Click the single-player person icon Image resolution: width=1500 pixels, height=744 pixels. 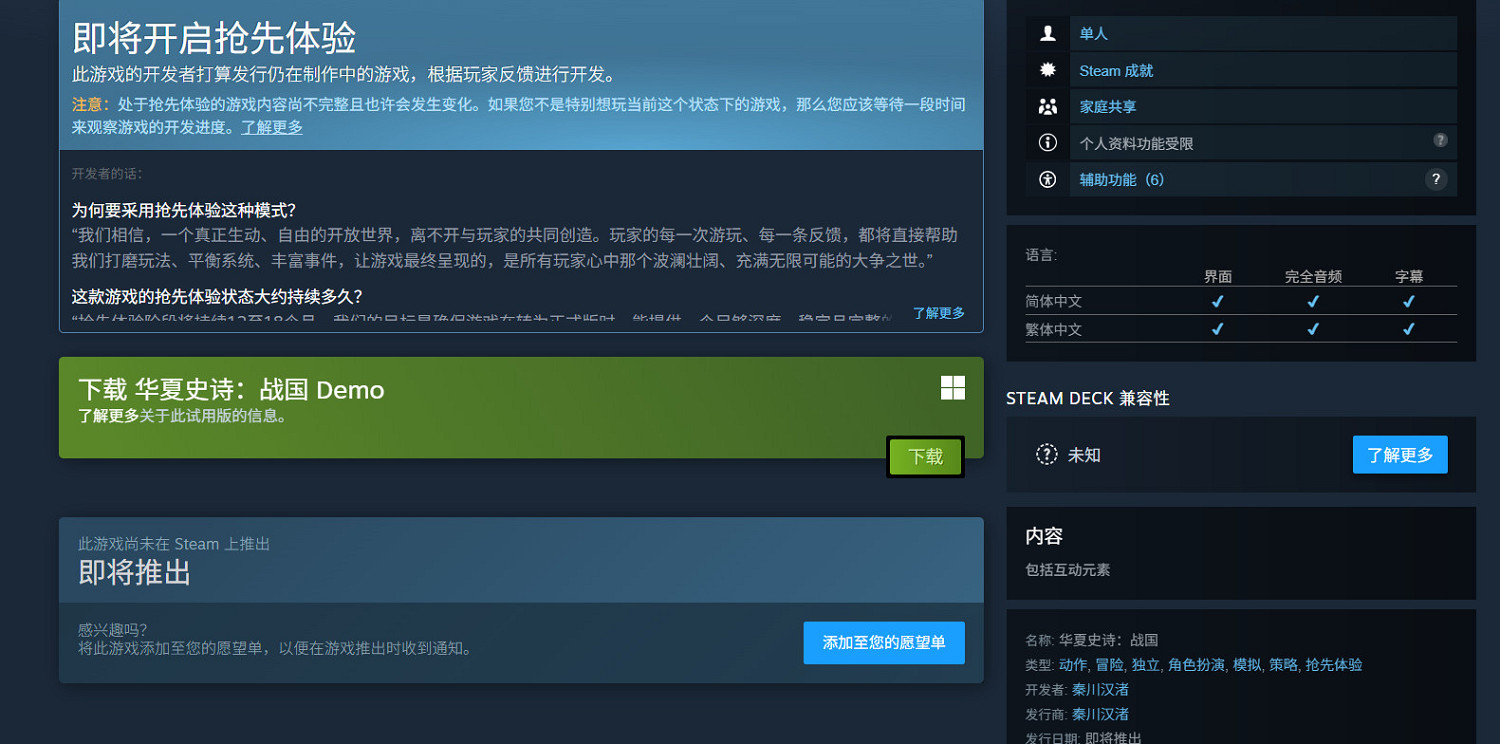1047,34
